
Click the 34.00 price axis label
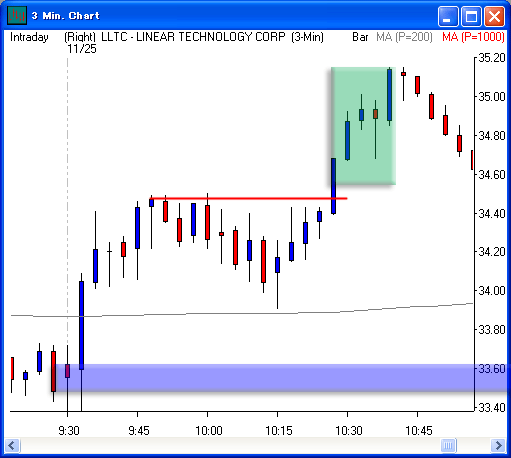tap(492, 291)
